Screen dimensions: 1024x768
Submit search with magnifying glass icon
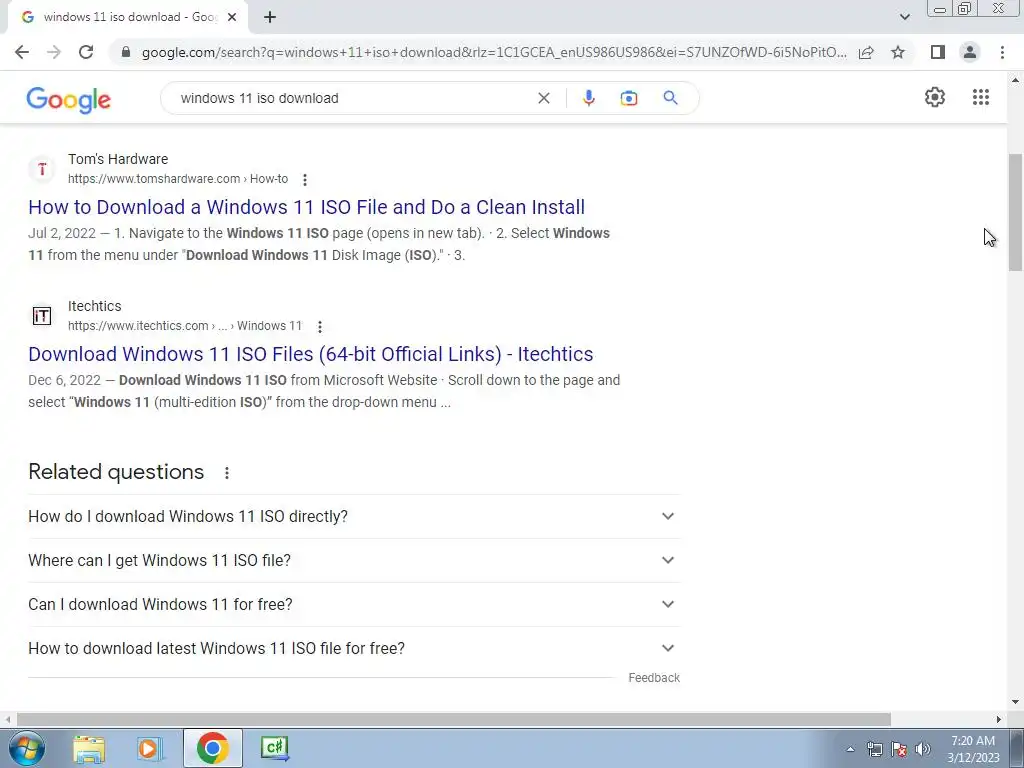coord(670,98)
